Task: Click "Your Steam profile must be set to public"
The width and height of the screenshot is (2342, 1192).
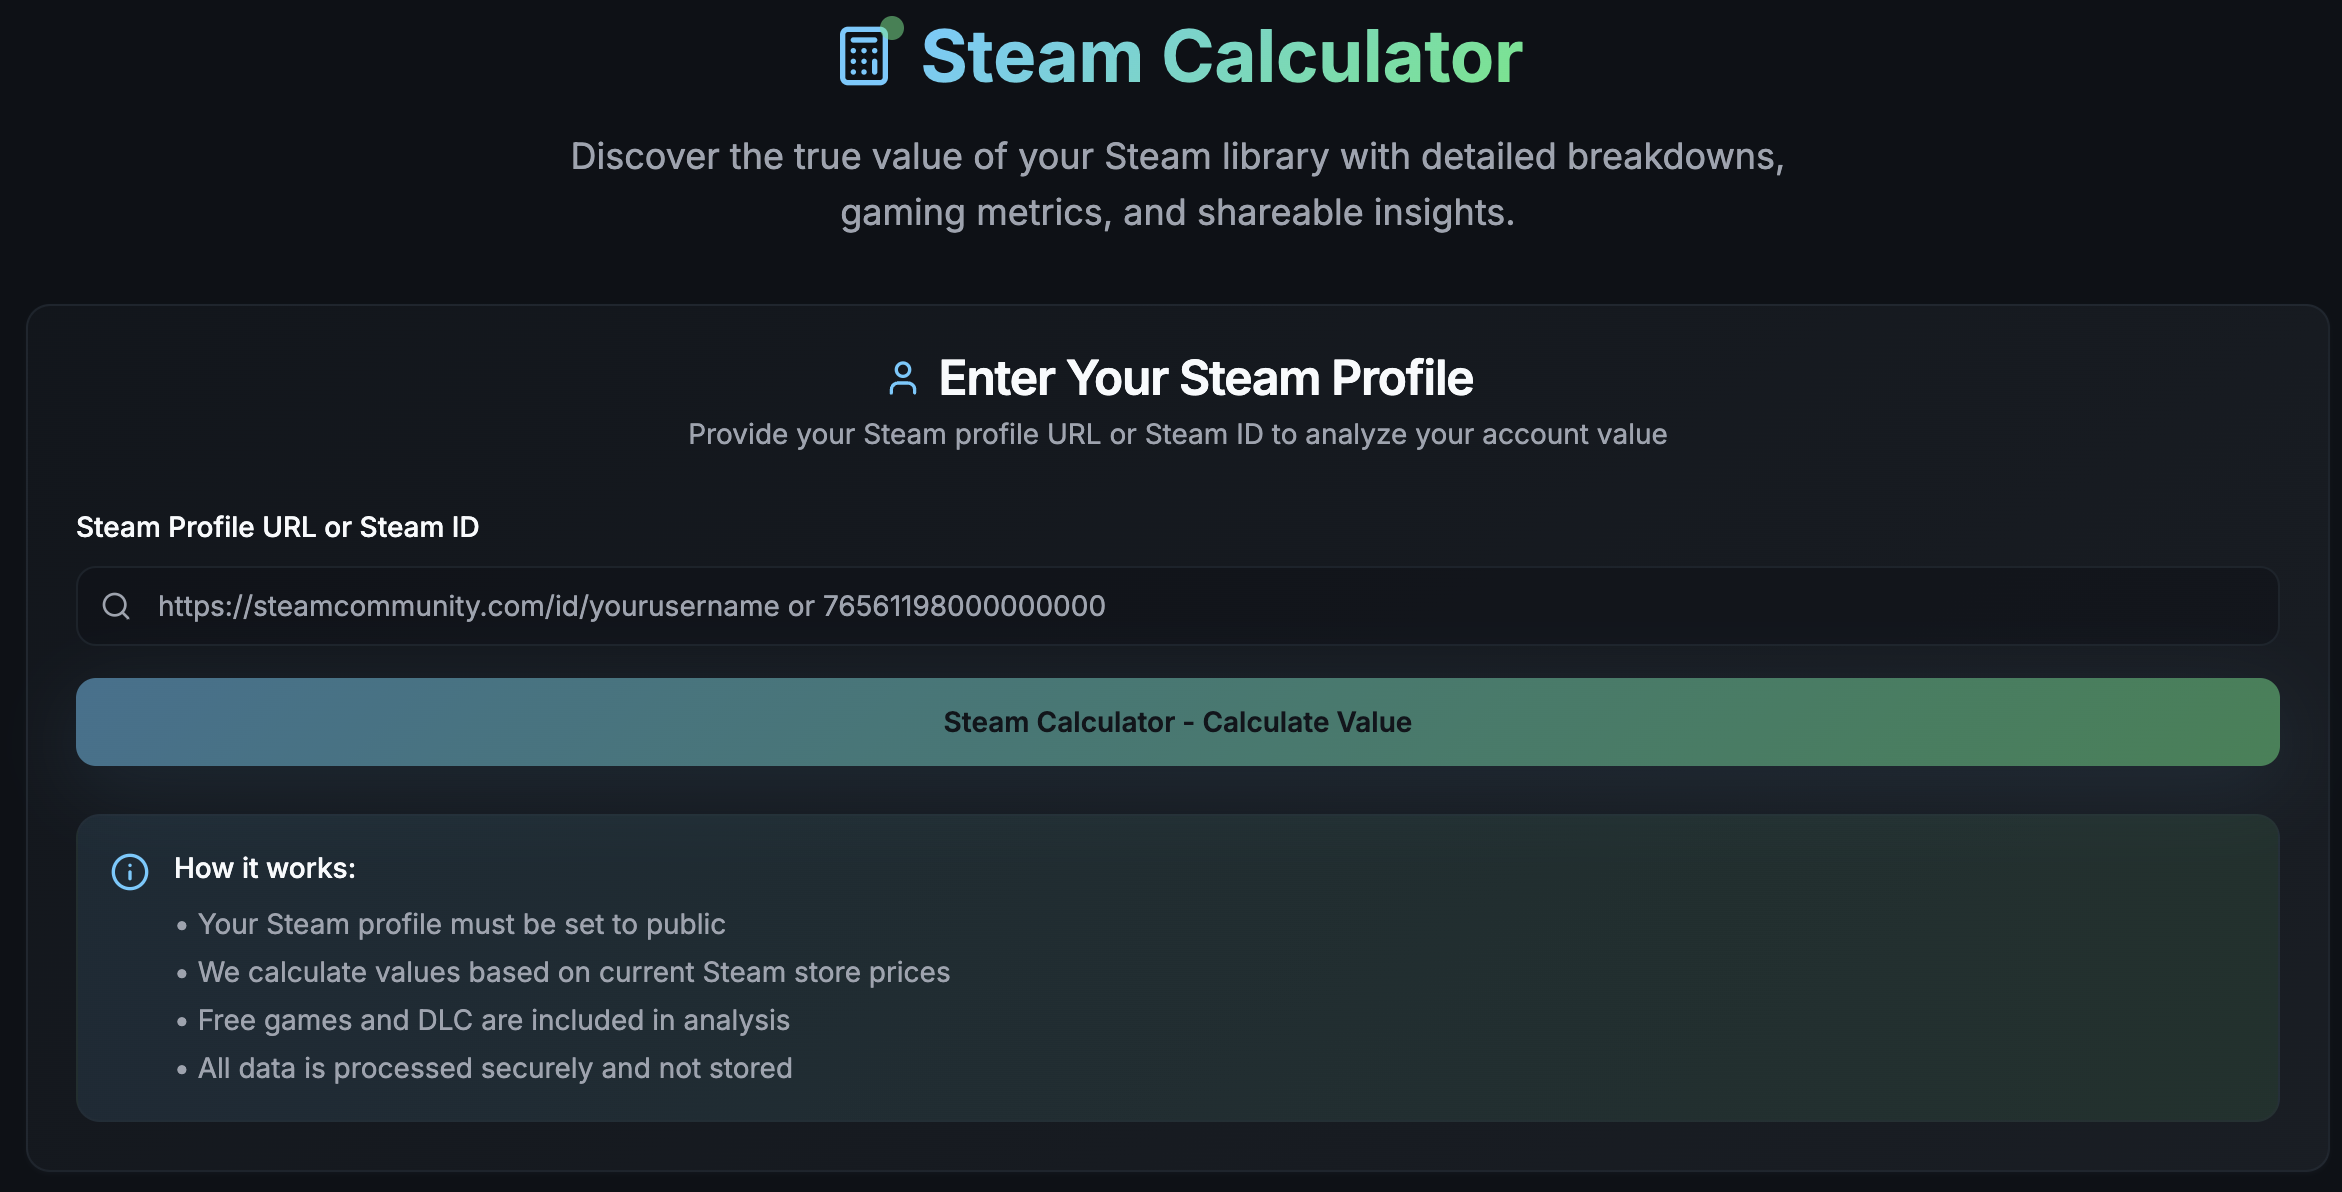Action: pyautogui.click(x=461, y=924)
